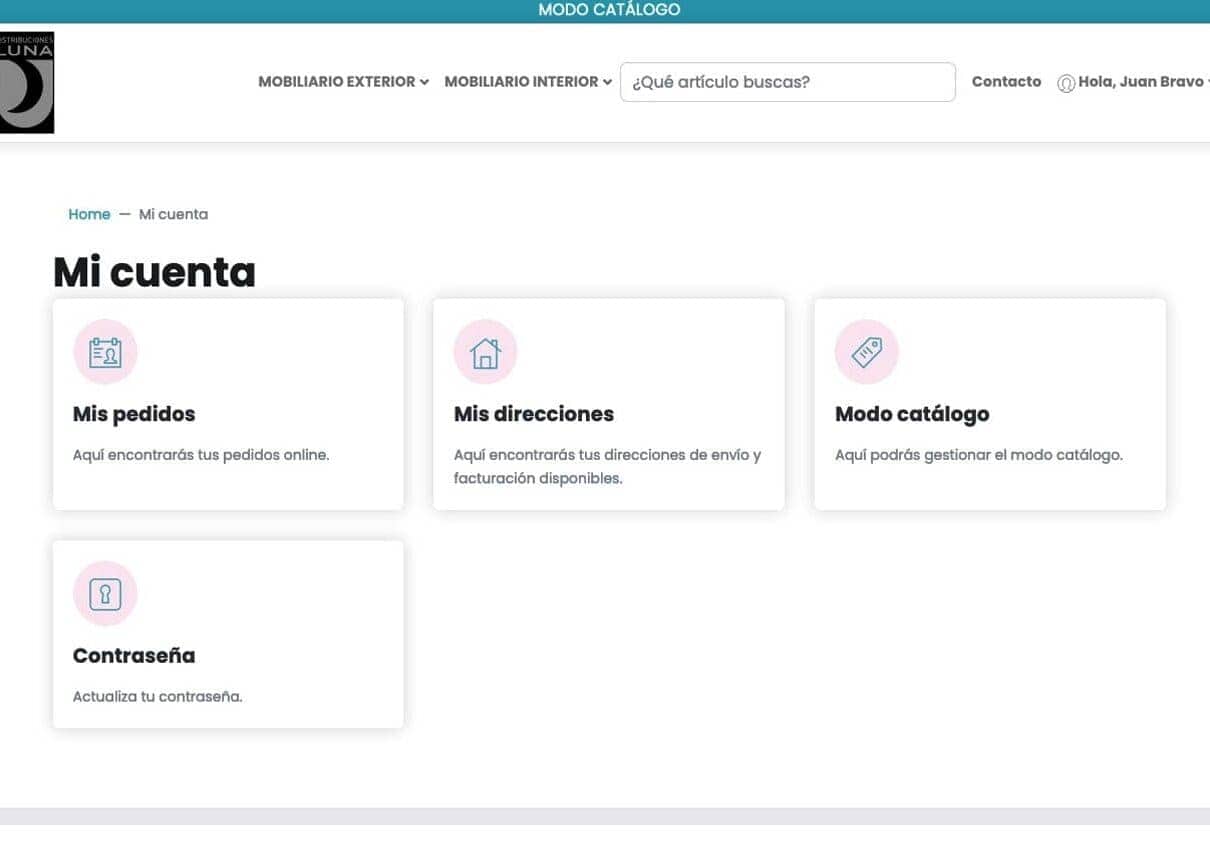Open the Contacto menu item
Screen dimensions: 1210x865
pyautogui.click(x=1006, y=82)
